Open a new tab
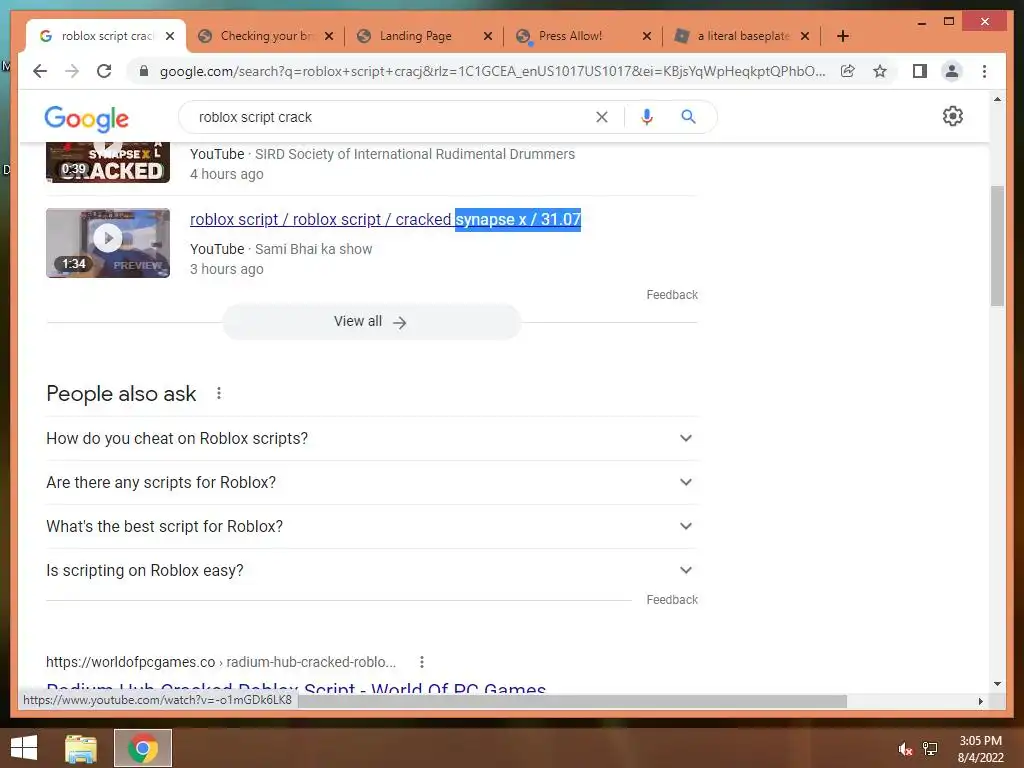Viewport: 1024px width, 768px height. point(842,36)
